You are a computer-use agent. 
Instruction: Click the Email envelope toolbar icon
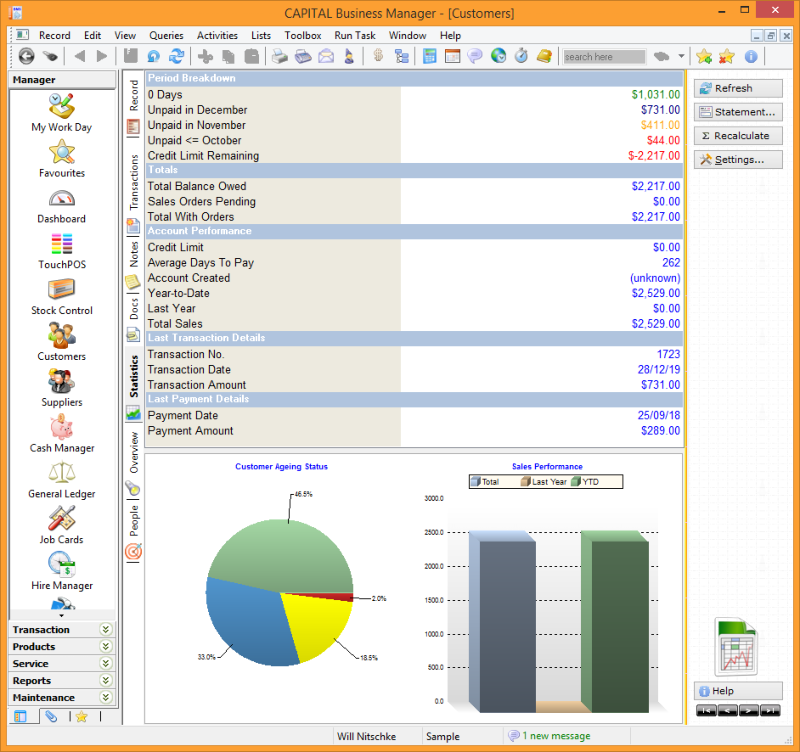pyautogui.click(x=326, y=56)
